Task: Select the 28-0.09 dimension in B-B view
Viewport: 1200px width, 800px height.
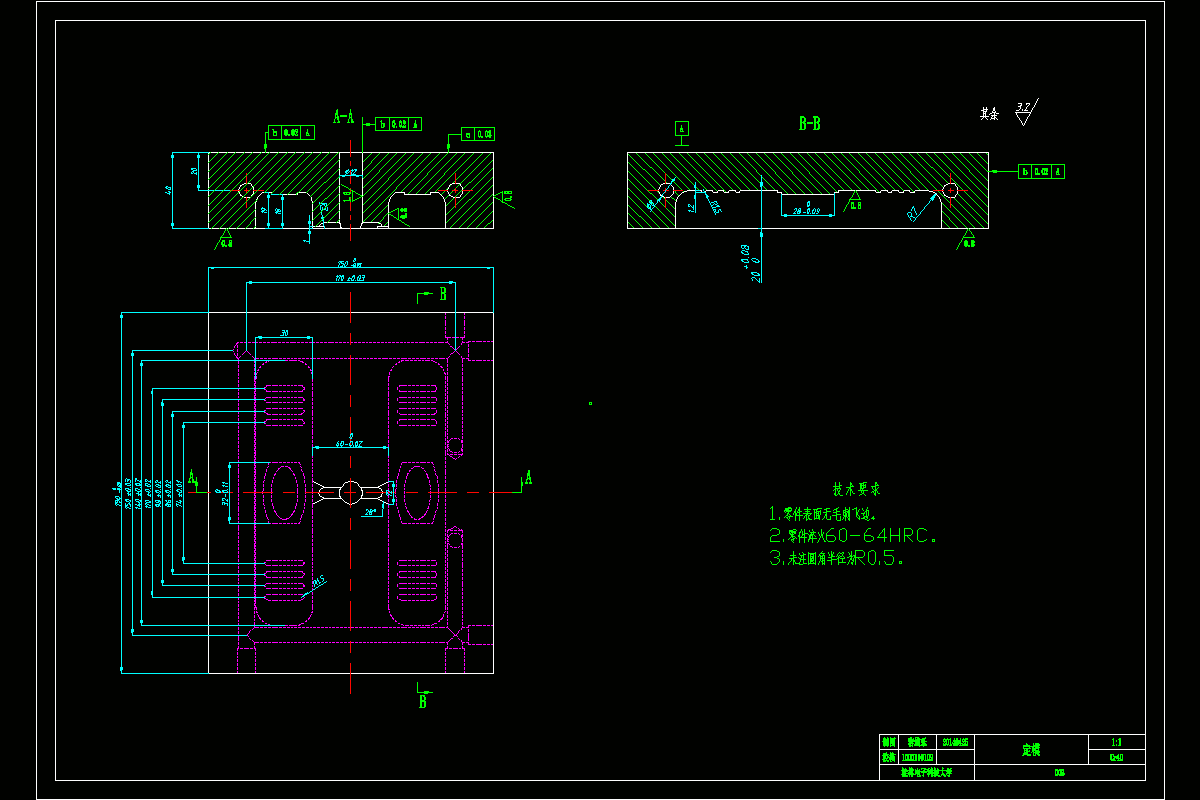Action: click(x=806, y=210)
